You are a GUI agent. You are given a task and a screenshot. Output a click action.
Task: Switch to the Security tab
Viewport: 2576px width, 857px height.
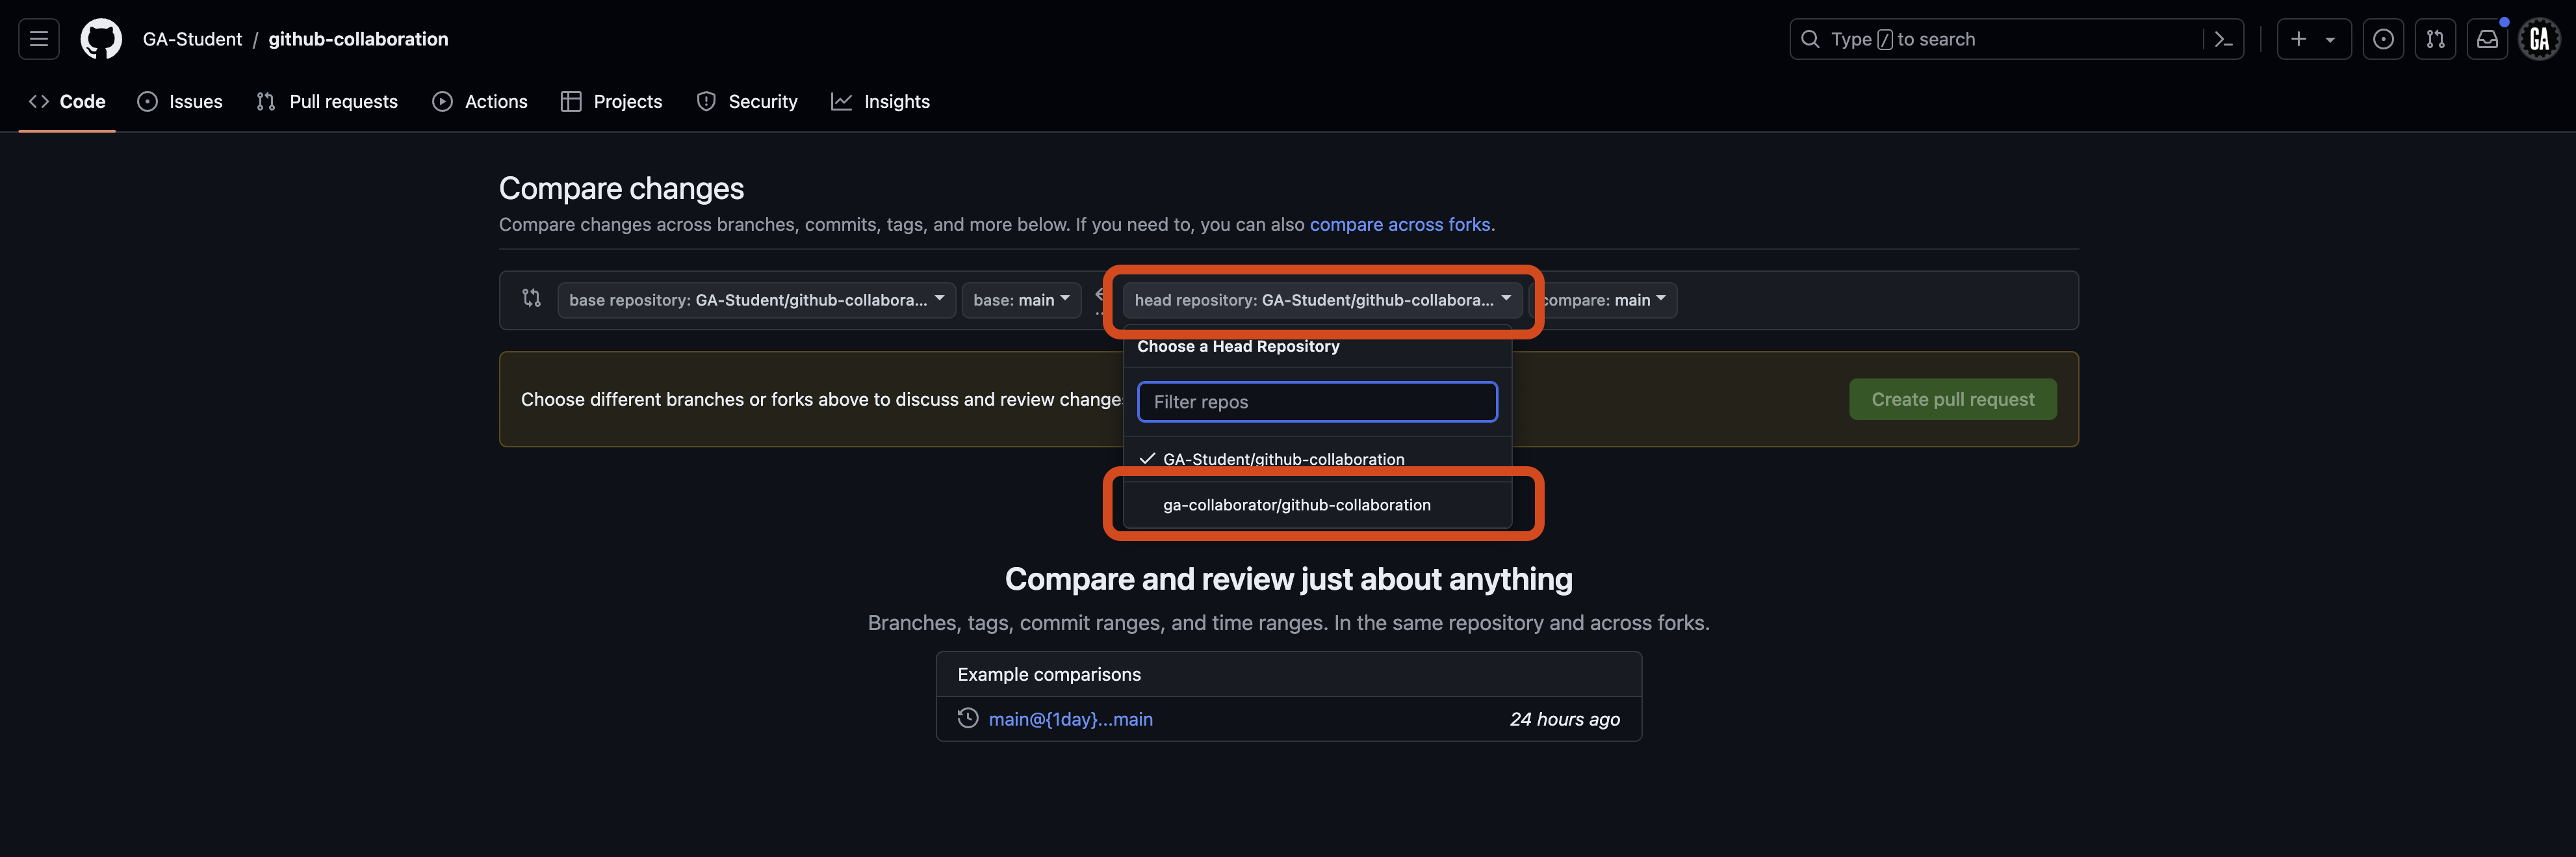(x=746, y=101)
